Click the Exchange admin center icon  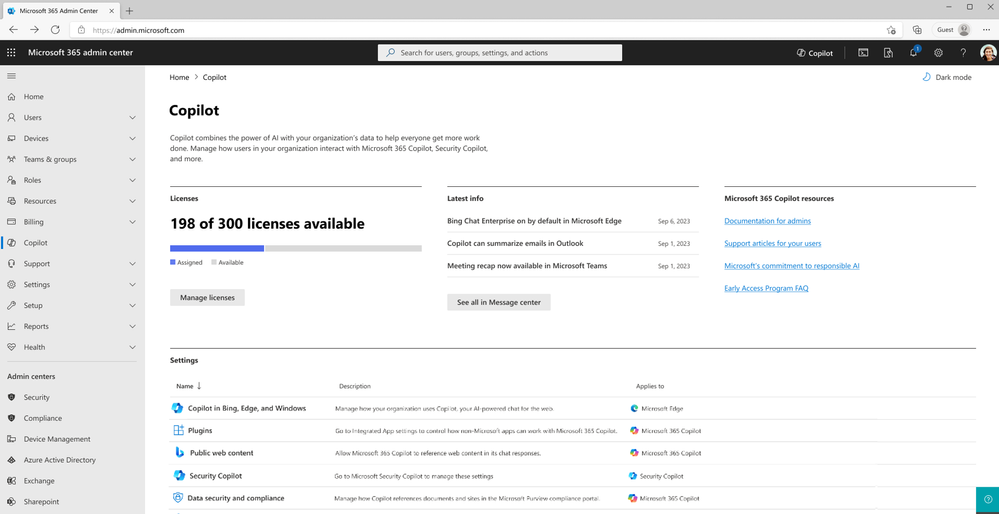11,481
